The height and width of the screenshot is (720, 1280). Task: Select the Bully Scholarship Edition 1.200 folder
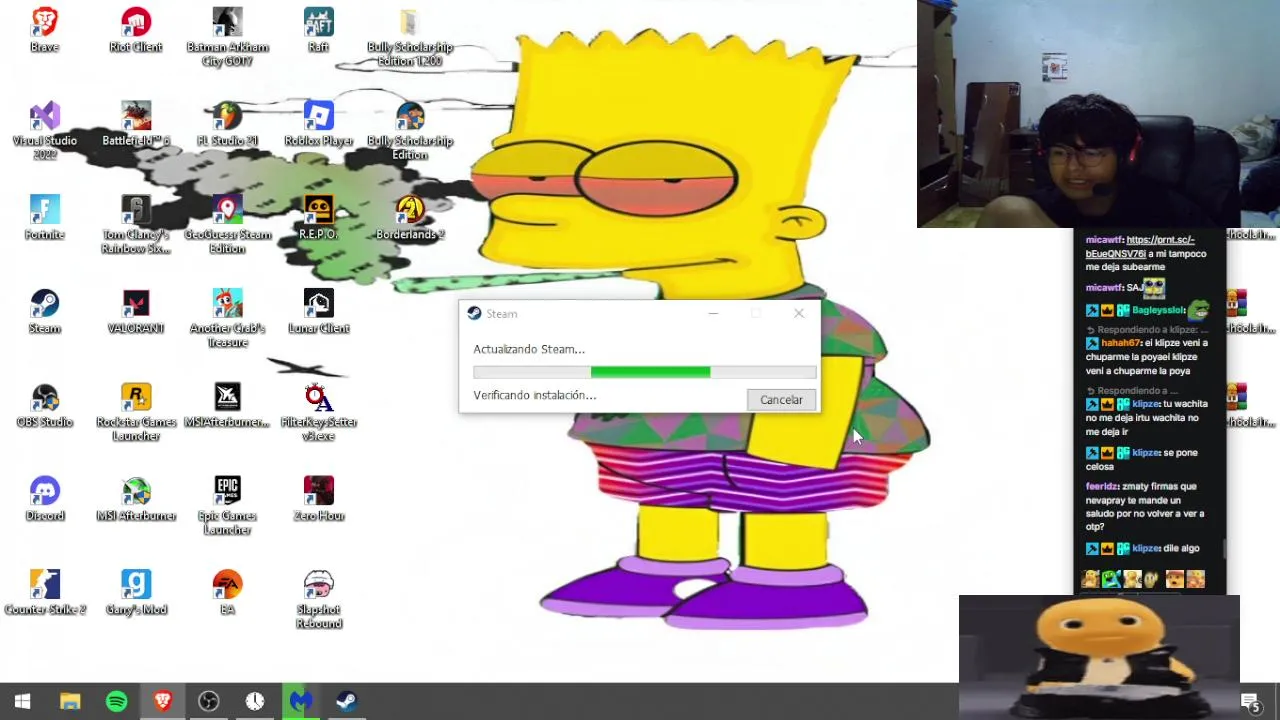pos(410,37)
